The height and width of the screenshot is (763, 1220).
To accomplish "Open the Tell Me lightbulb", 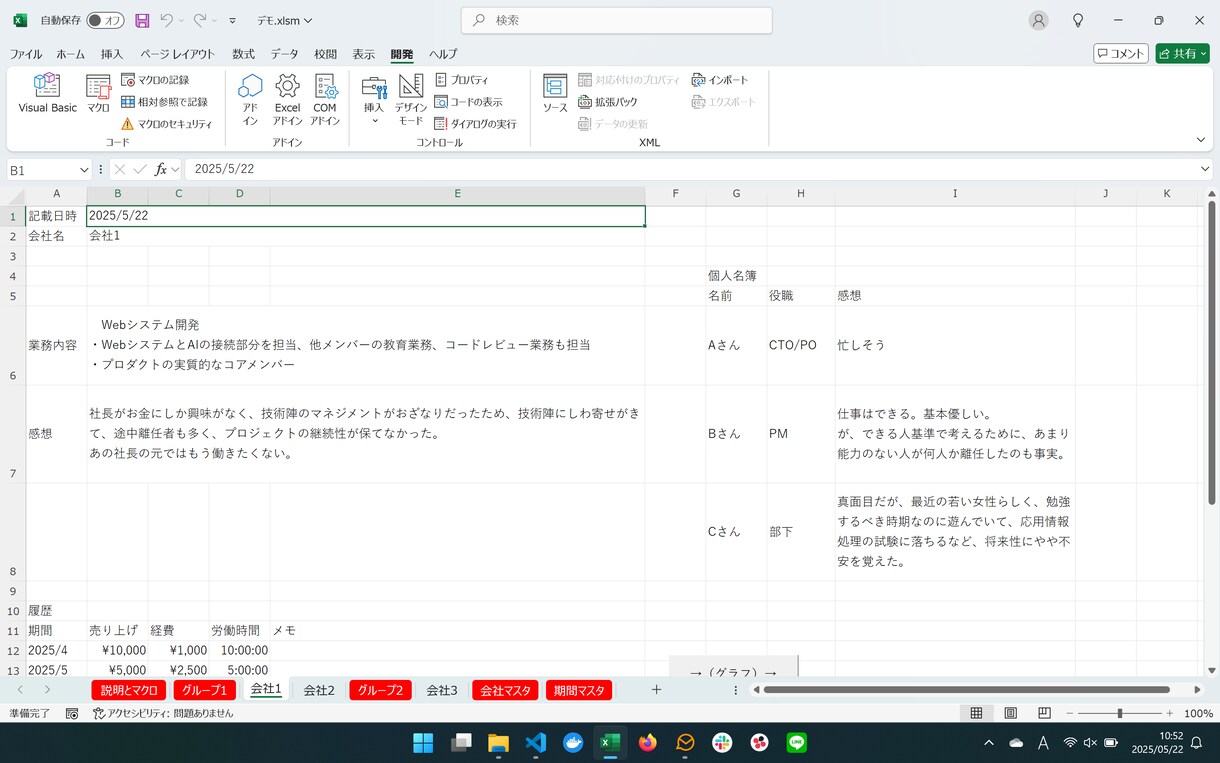I will [x=1078, y=20].
